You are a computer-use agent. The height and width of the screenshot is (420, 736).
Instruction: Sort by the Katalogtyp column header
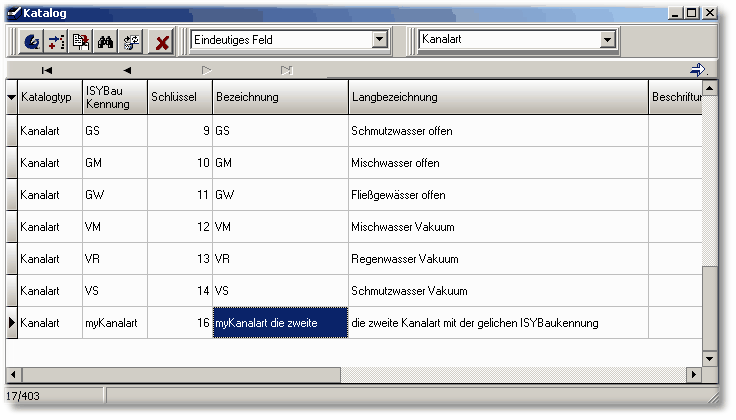[x=50, y=97]
